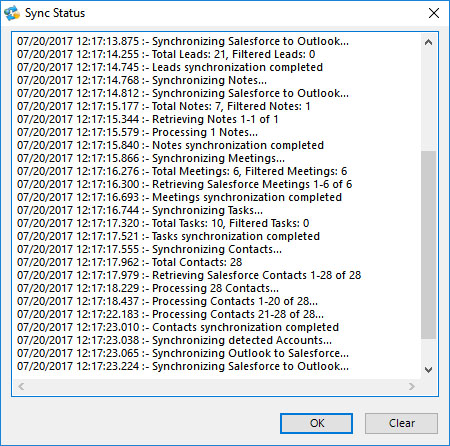The height and width of the screenshot is (446, 450).
Task: Click the vertical scrollbar thumb
Action: coord(429,245)
